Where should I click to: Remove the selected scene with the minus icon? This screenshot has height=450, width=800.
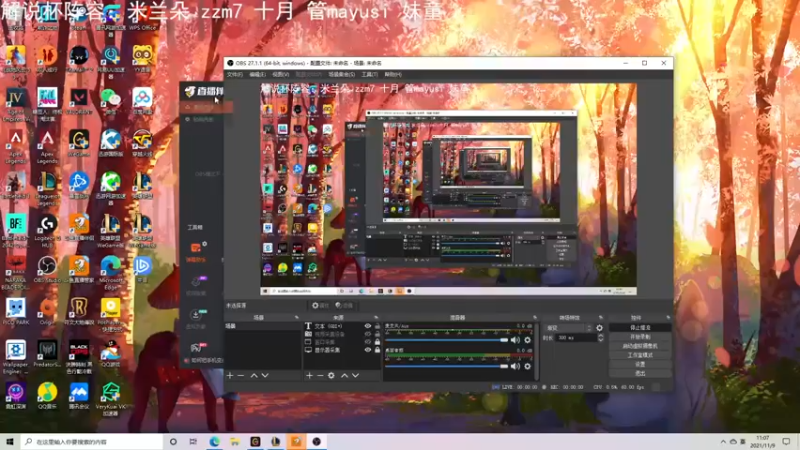coord(241,376)
